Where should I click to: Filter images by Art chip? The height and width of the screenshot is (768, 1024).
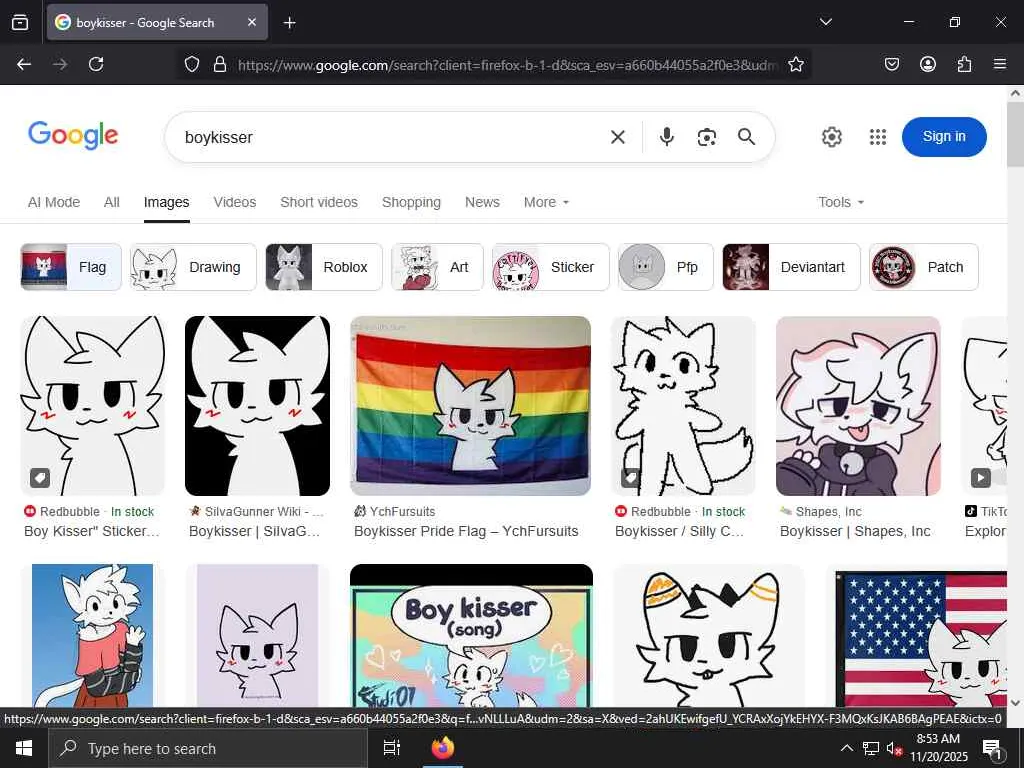(x=437, y=267)
